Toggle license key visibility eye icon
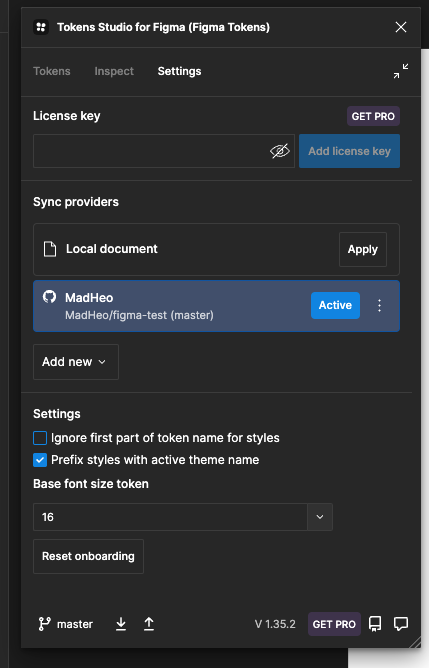The image size is (429, 668). click(x=279, y=151)
